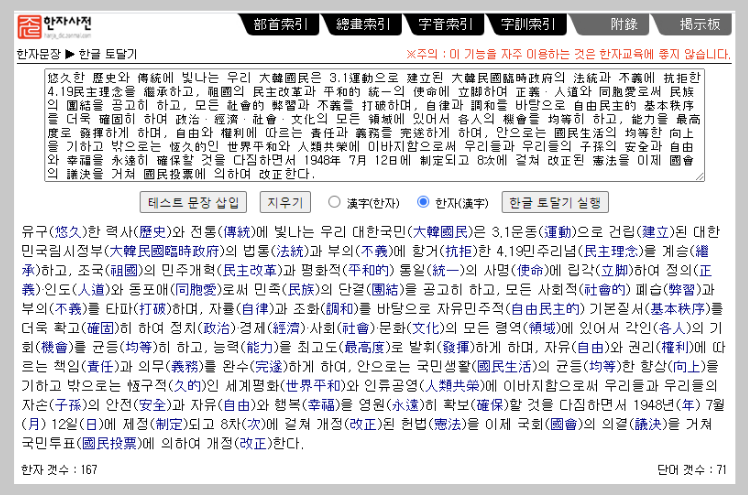
Task: Click the 祖國 hanja link
Action: tap(124, 270)
